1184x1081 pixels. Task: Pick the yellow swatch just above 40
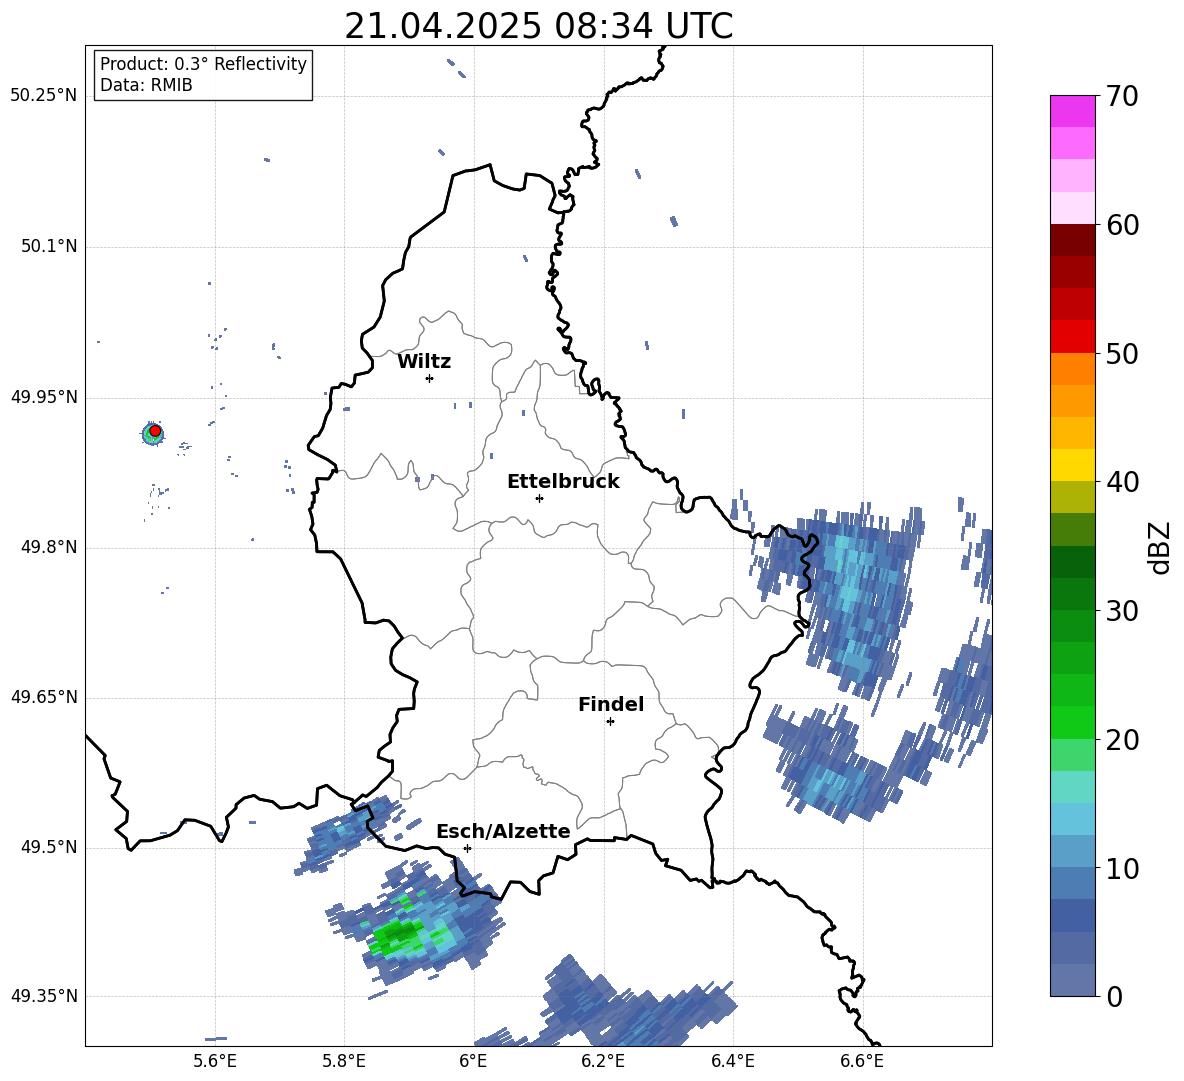tap(1072, 466)
